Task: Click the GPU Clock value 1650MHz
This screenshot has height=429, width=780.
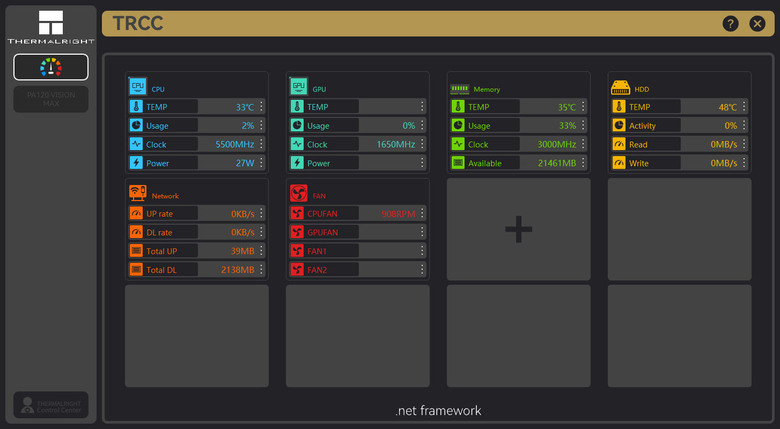Action: click(396, 144)
